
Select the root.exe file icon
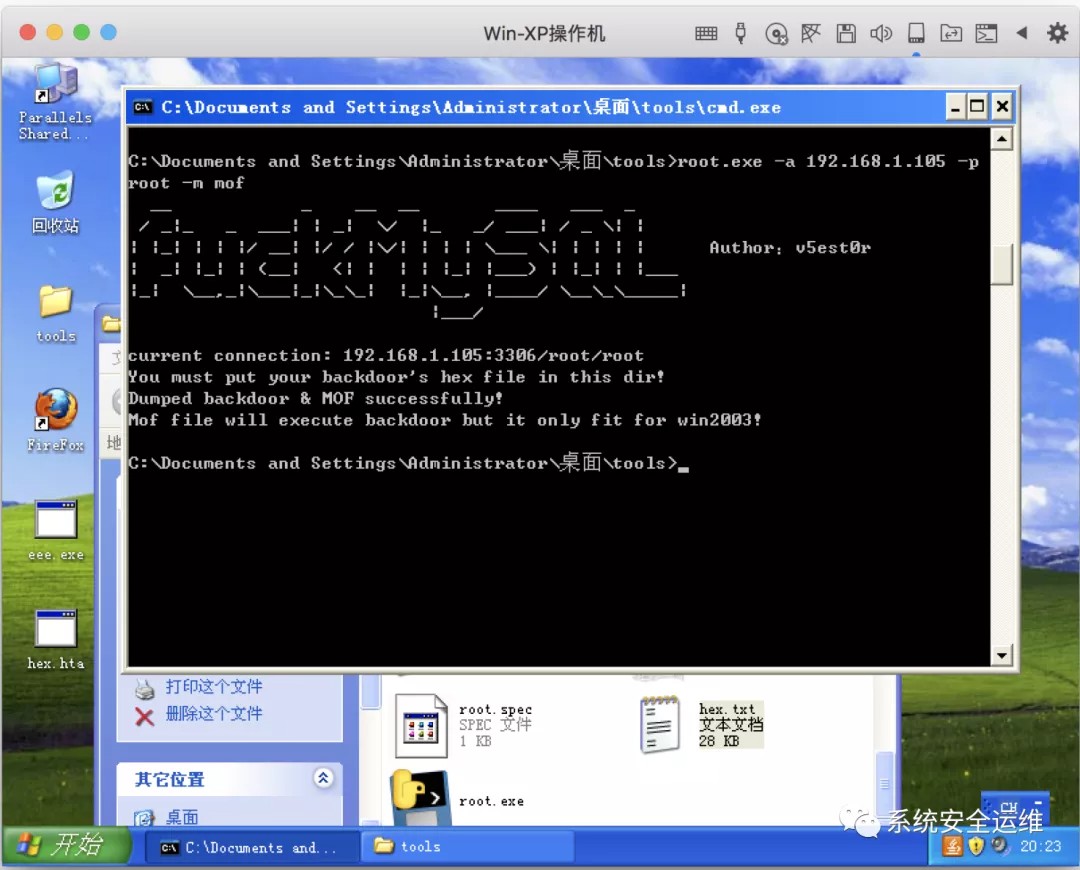point(420,798)
